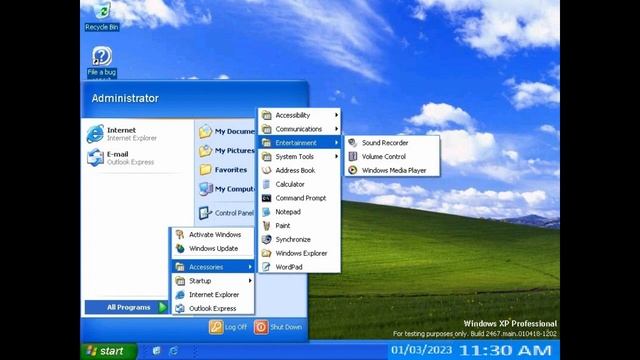Click the All Programs label

coord(129,307)
